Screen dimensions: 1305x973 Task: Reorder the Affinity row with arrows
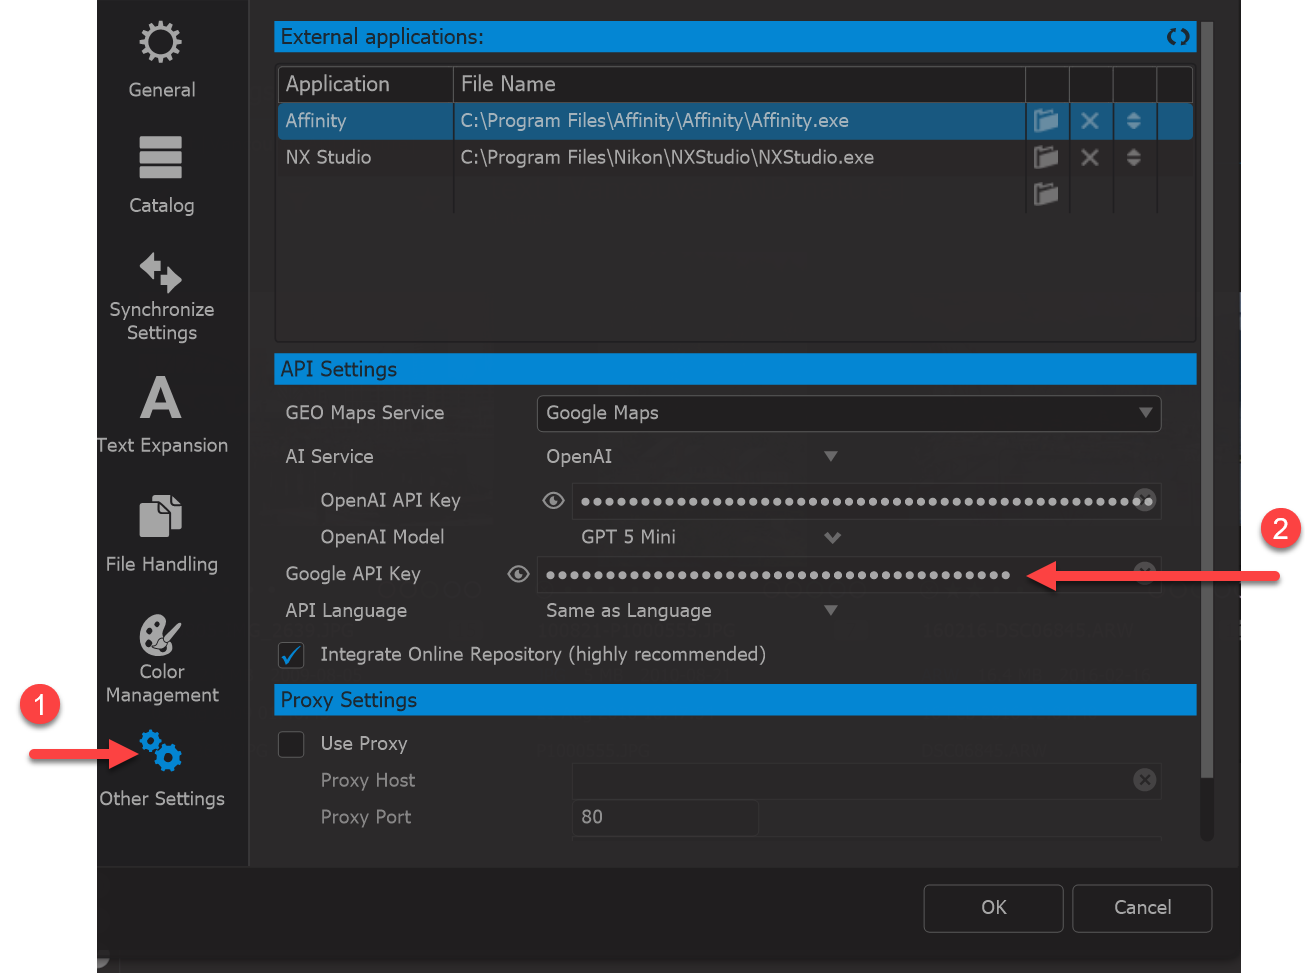click(1133, 121)
